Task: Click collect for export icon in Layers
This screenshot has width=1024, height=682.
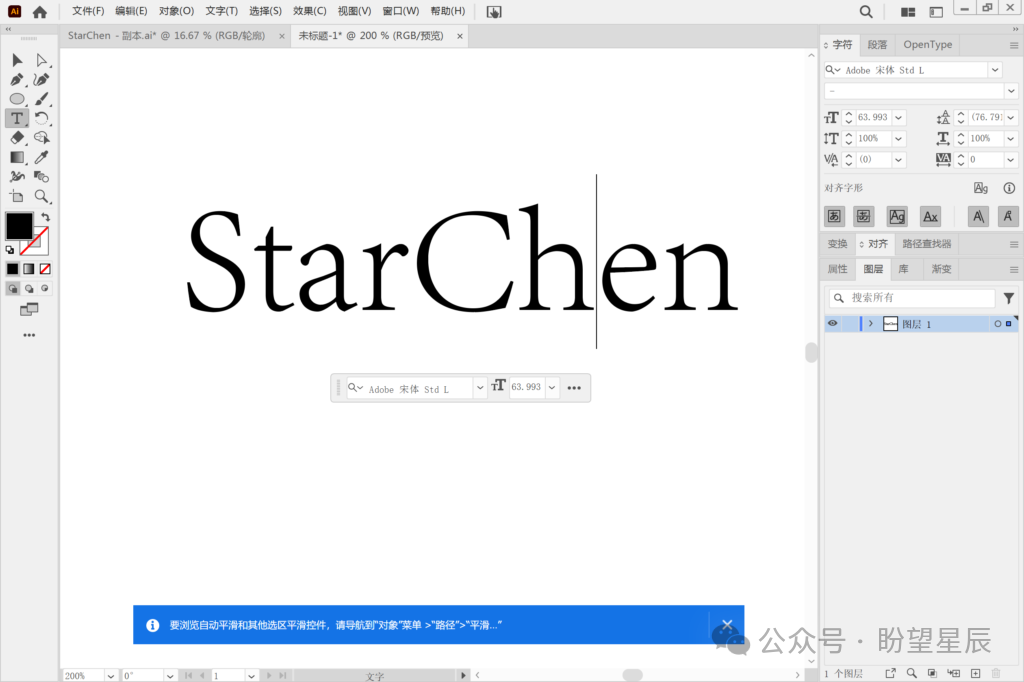Action: coord(890,674)
